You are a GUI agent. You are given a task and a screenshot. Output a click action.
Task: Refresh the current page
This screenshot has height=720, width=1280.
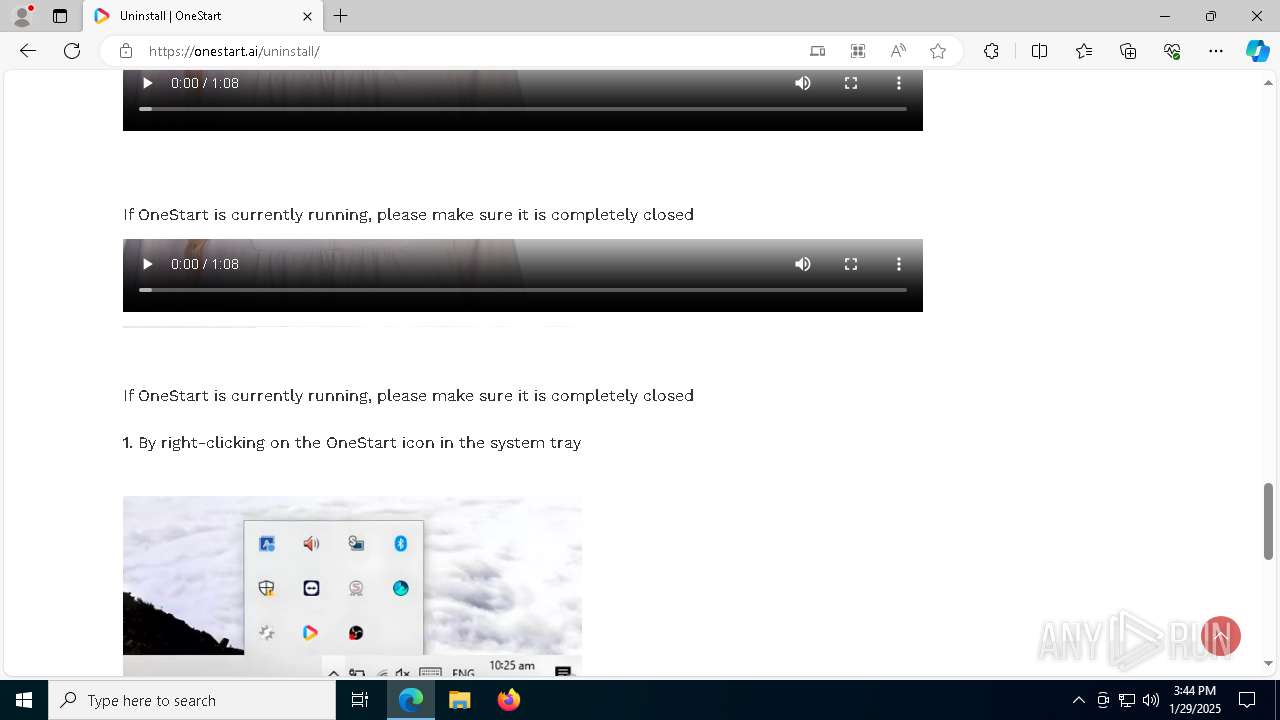(x=72, y=51)
